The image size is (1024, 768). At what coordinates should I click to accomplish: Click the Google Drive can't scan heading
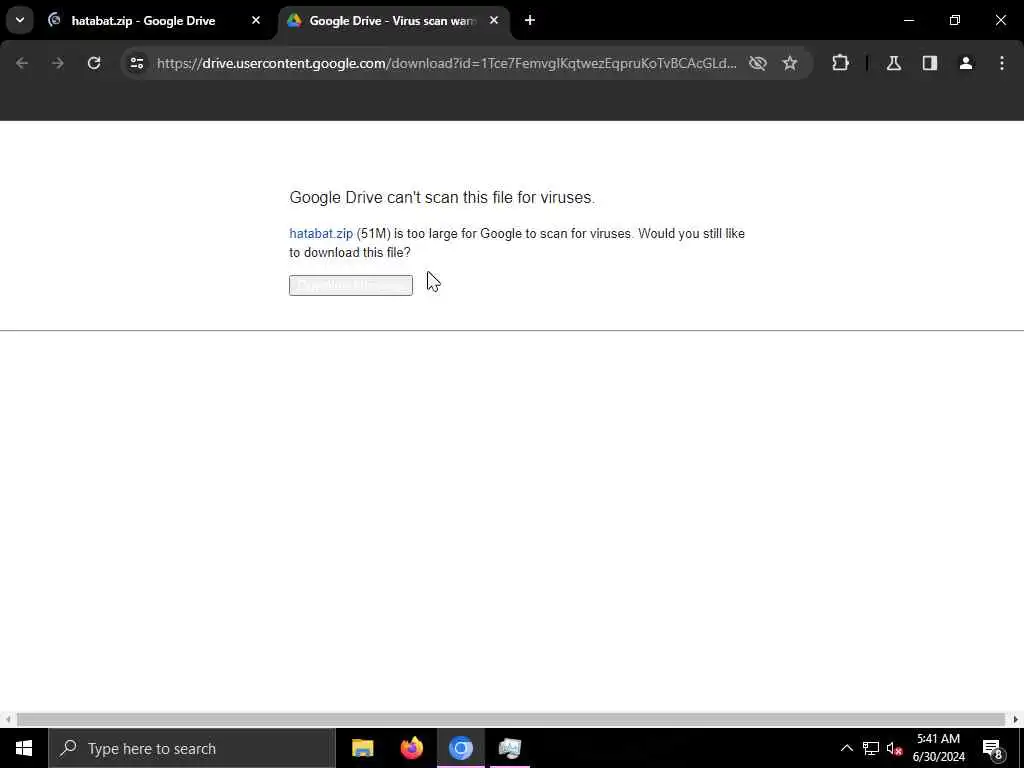click(442, 198)
